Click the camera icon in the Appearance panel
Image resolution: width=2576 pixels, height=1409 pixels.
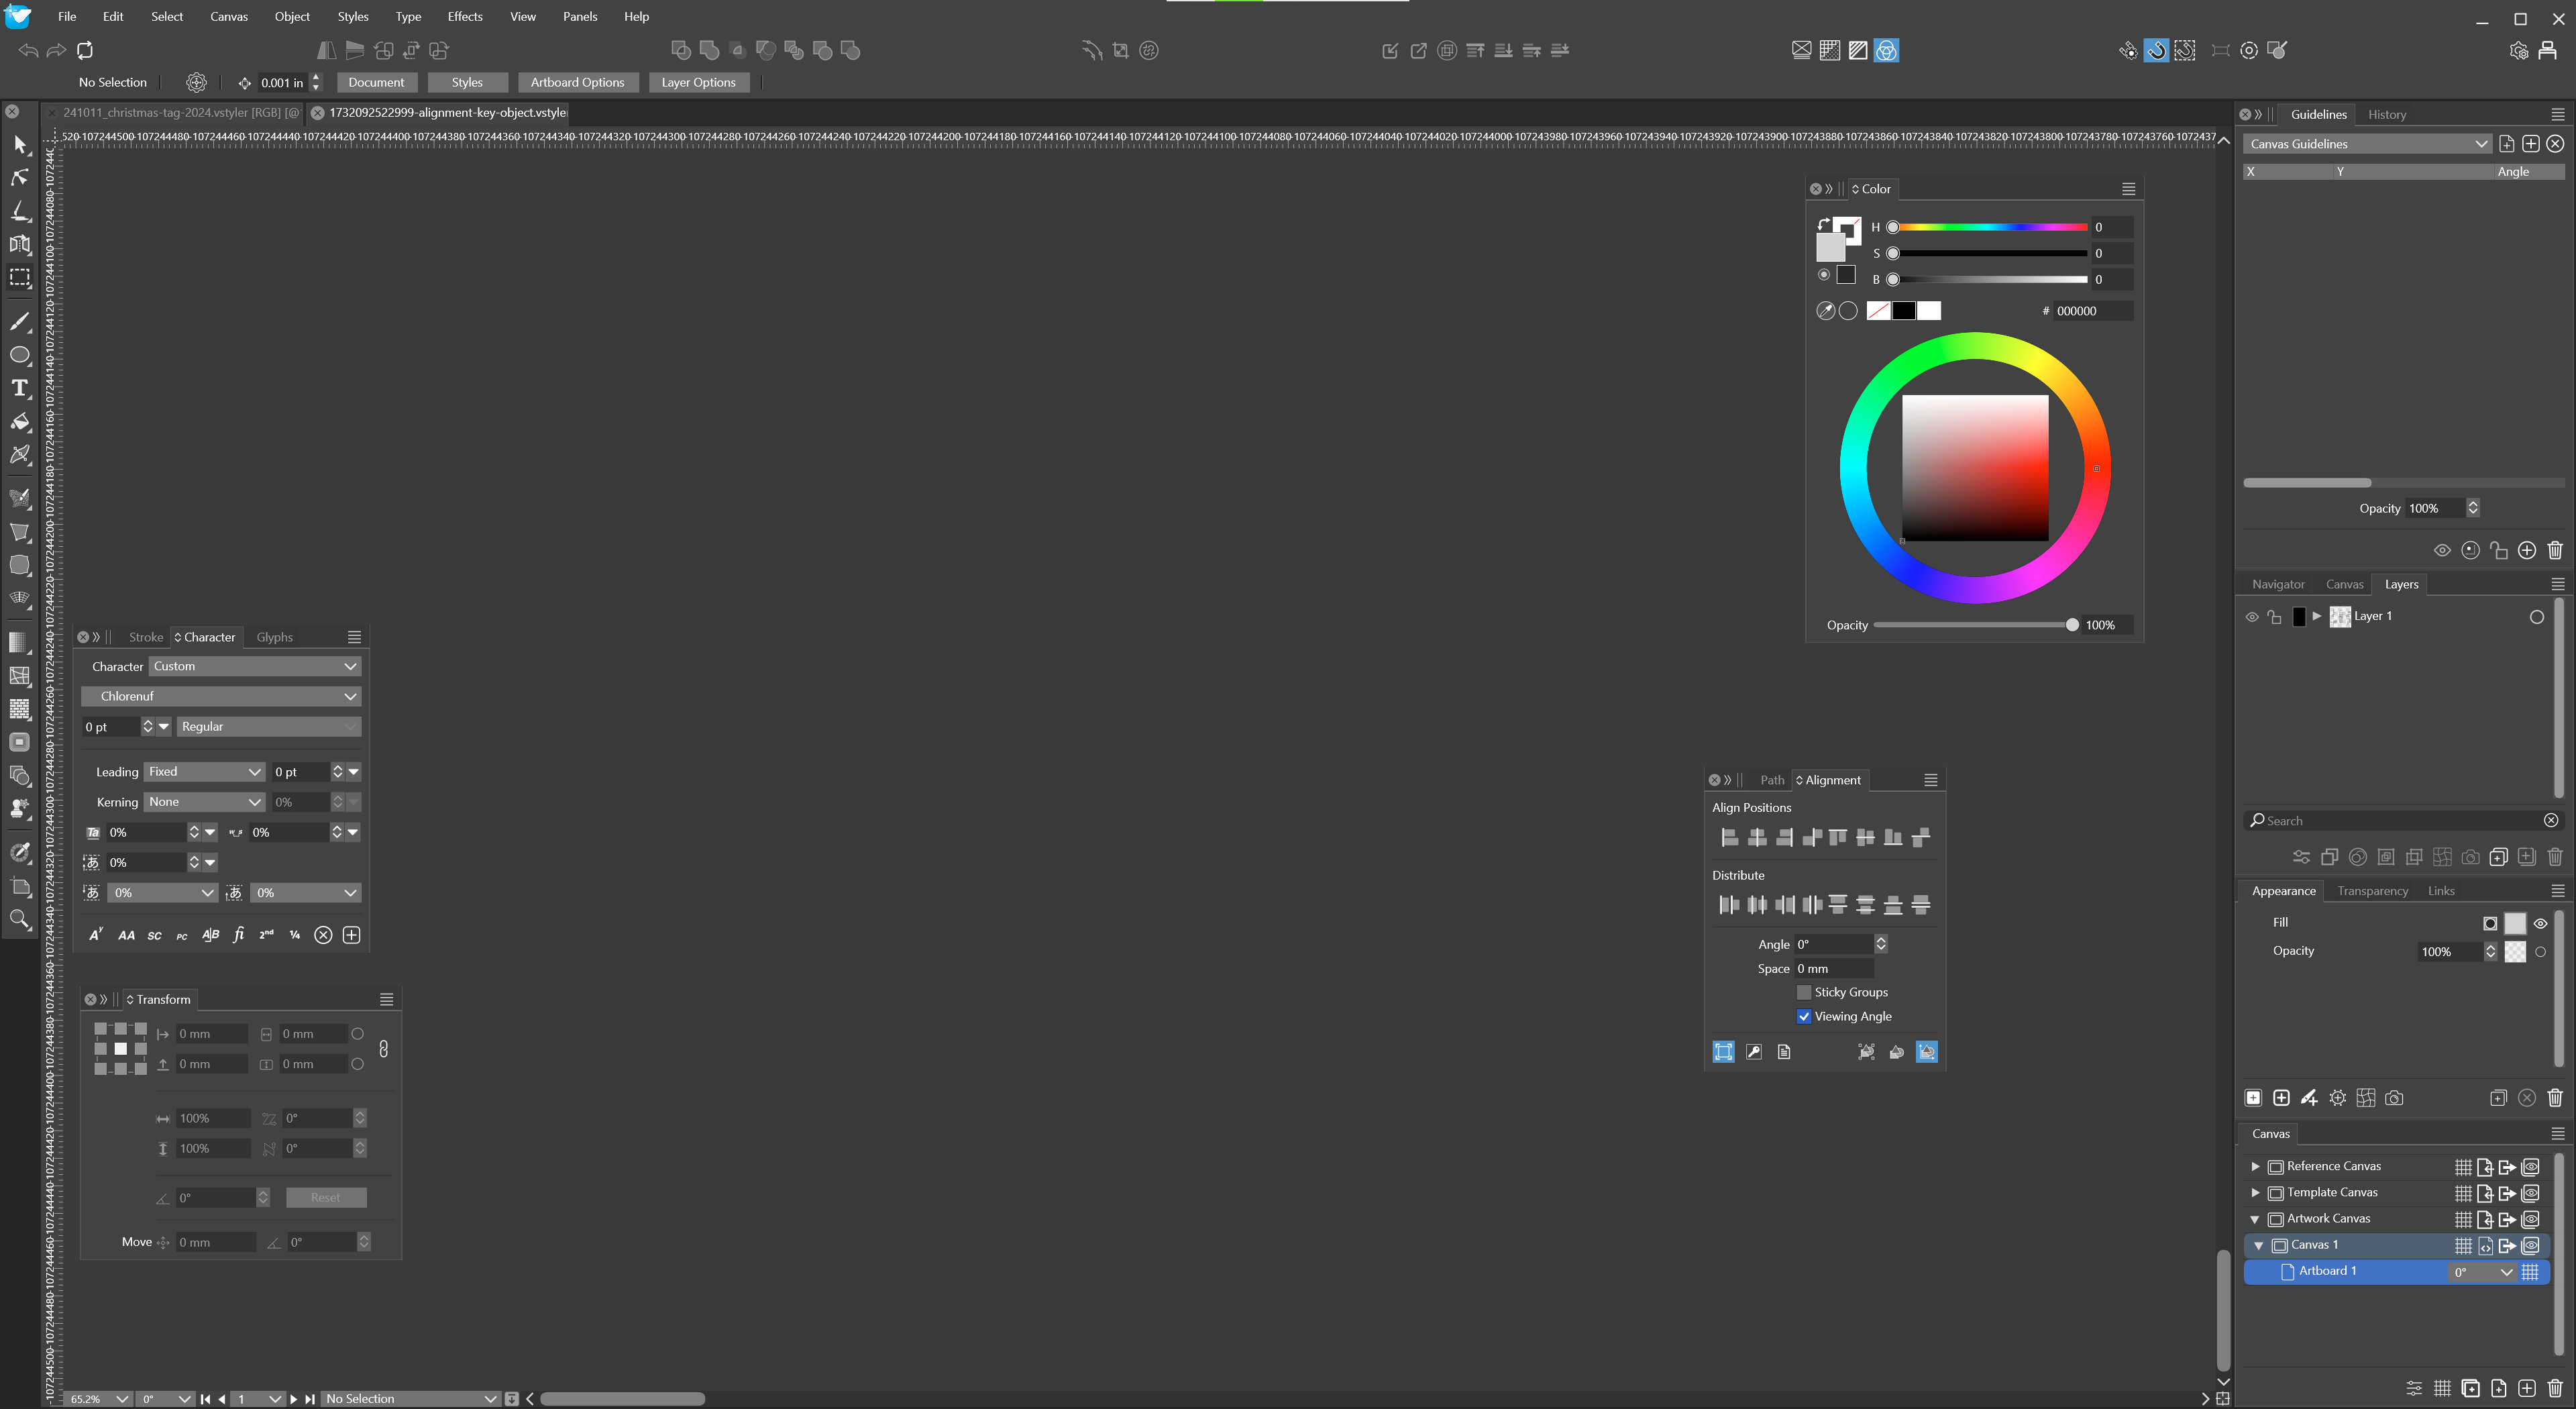(2394, 1098)
